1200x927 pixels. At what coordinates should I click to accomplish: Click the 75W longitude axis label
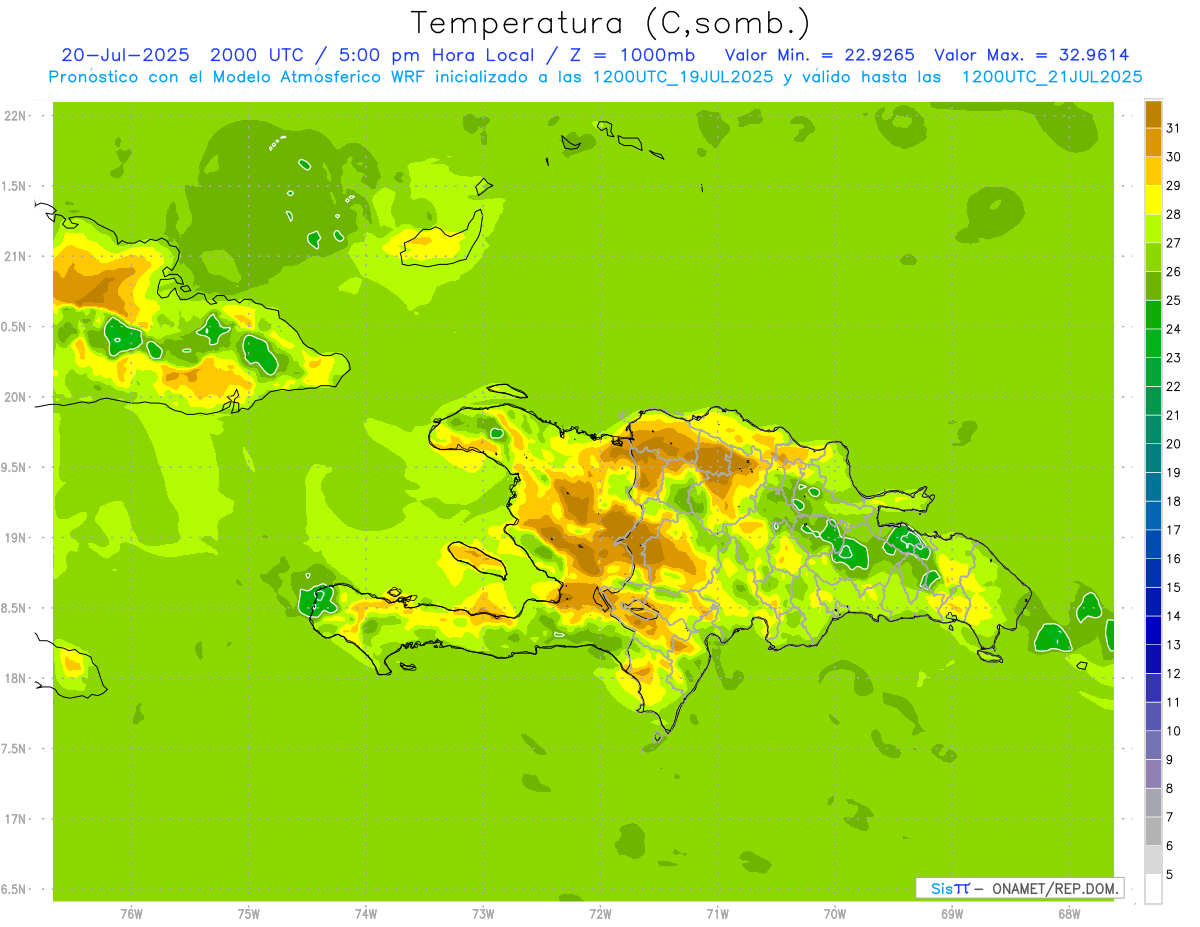click(248, 914)
